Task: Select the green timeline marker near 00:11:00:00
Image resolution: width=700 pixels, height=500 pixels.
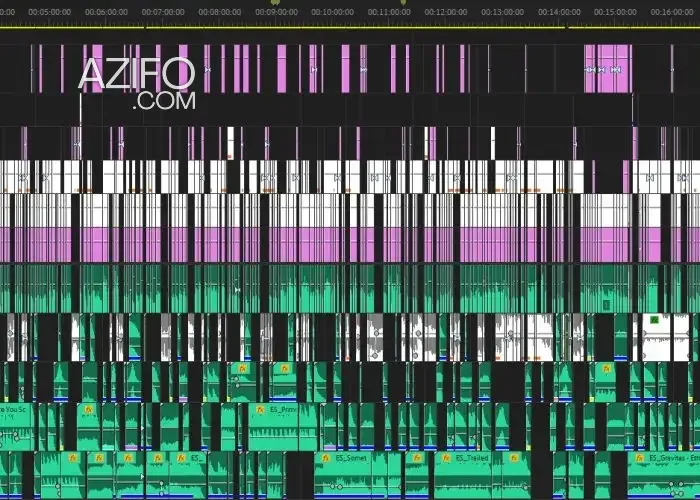Action: tap(403, 2)
